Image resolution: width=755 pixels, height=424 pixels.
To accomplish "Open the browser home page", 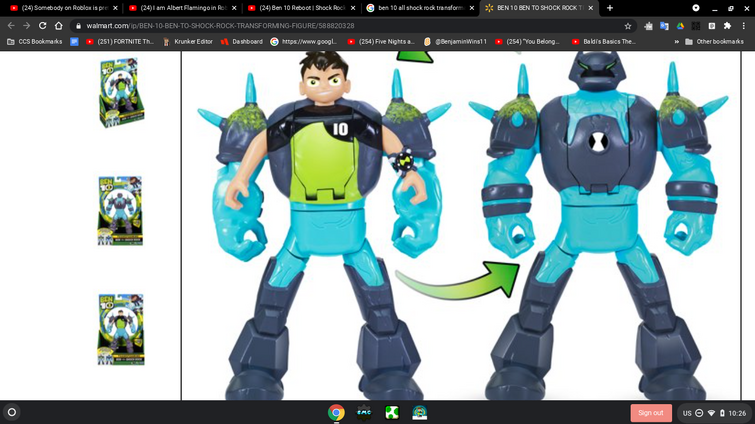I will (58, 26).
